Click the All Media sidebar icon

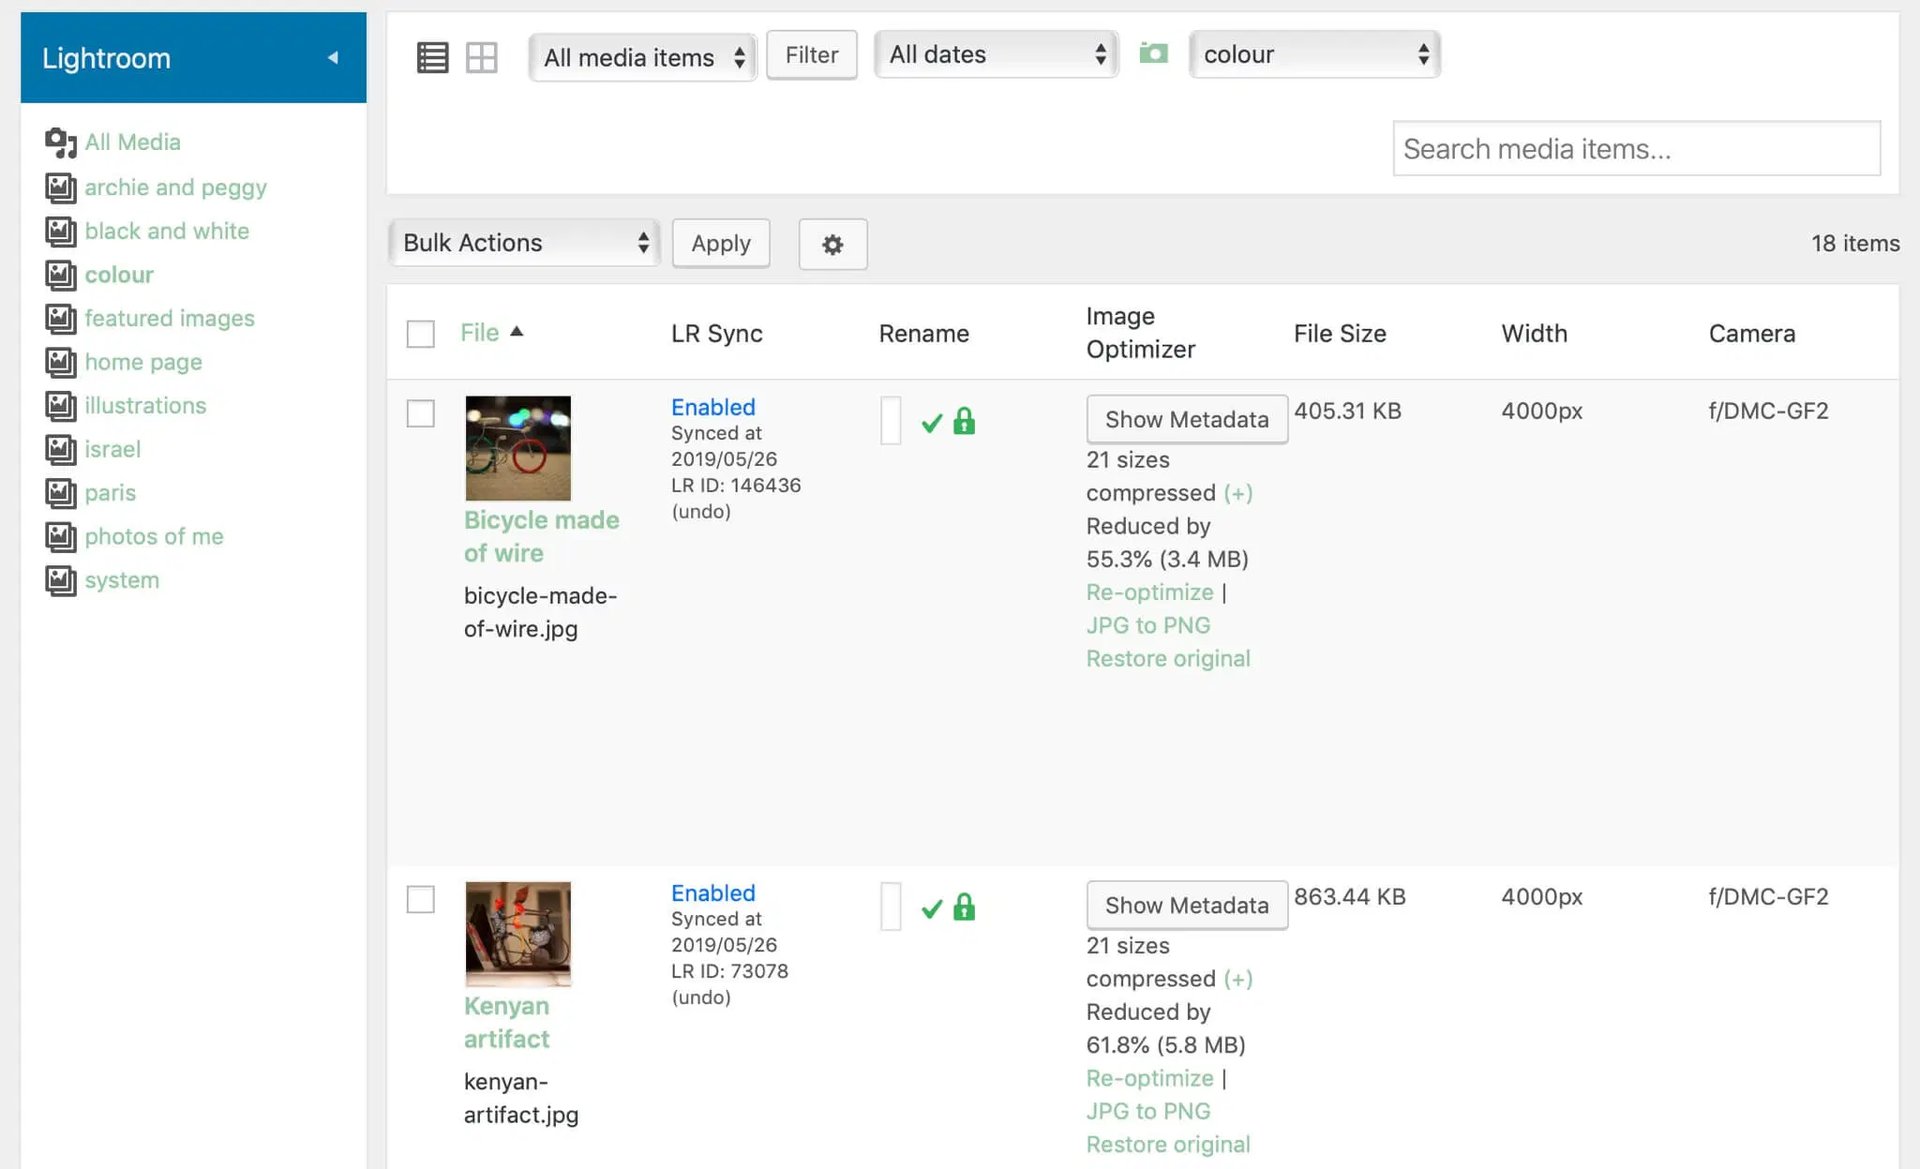pos(60,141)
